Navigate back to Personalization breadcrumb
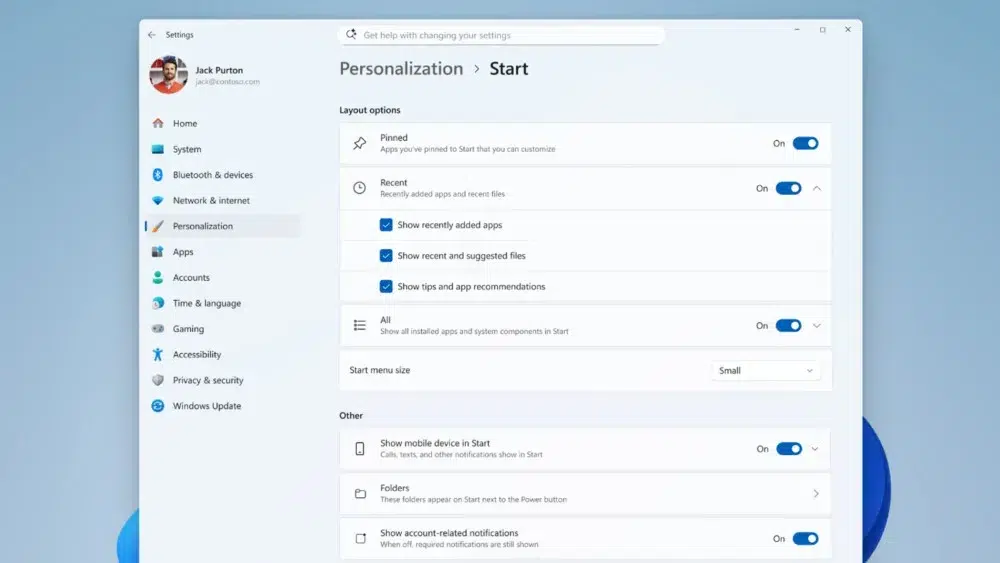 pyautogui.click(x=401, y=69)
